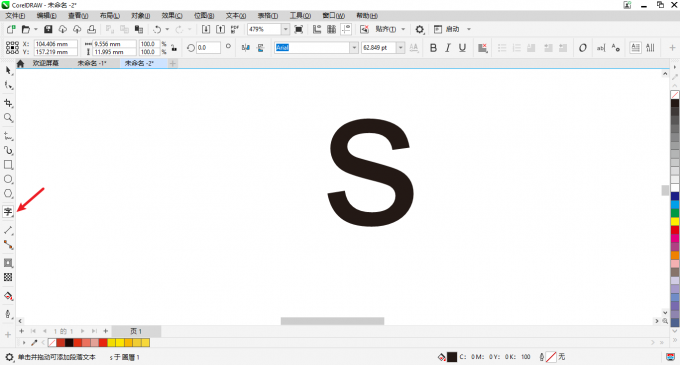This screenshot has height=365, width=680.
Task: Click the Import icon
Action: [x=206, y=29]
